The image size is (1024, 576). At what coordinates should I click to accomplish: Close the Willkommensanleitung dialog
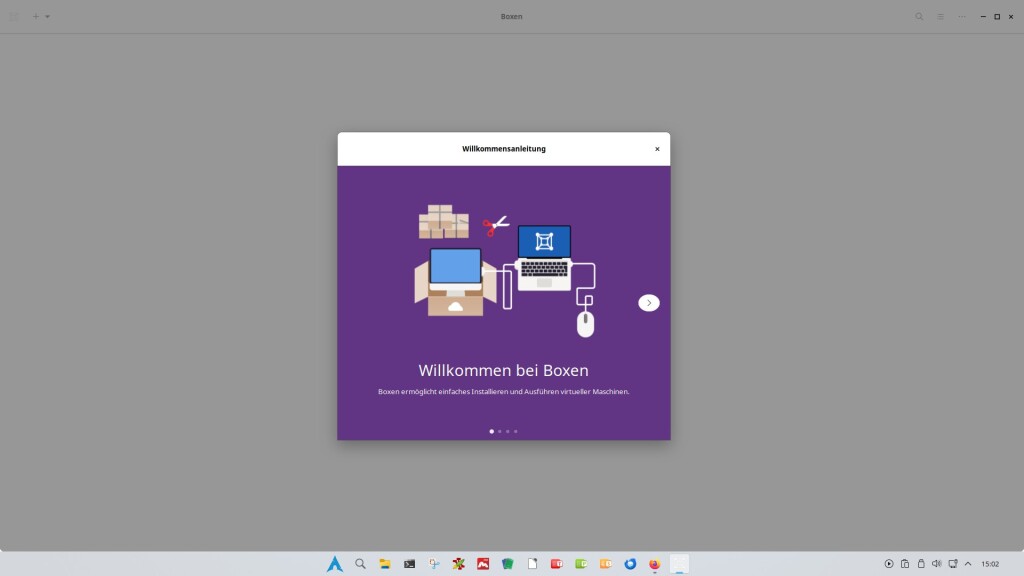pyautogui.click(x=657, y=149)
